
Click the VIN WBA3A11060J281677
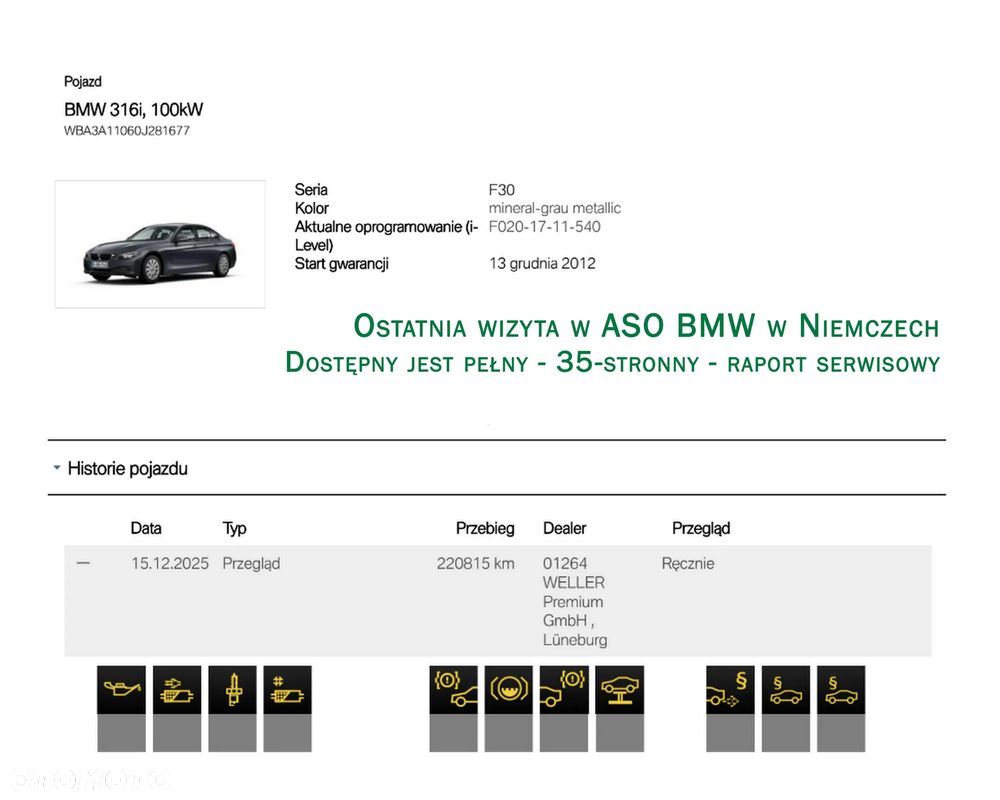coord(127,131)
